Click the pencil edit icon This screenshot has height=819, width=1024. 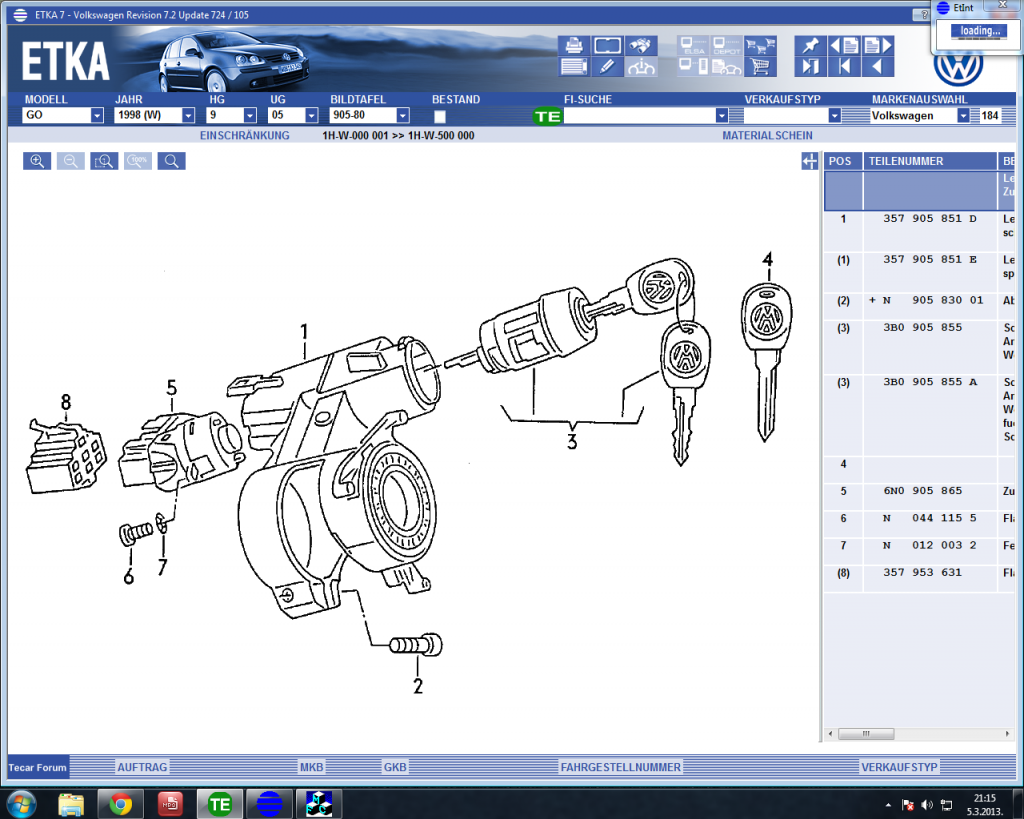607,66
